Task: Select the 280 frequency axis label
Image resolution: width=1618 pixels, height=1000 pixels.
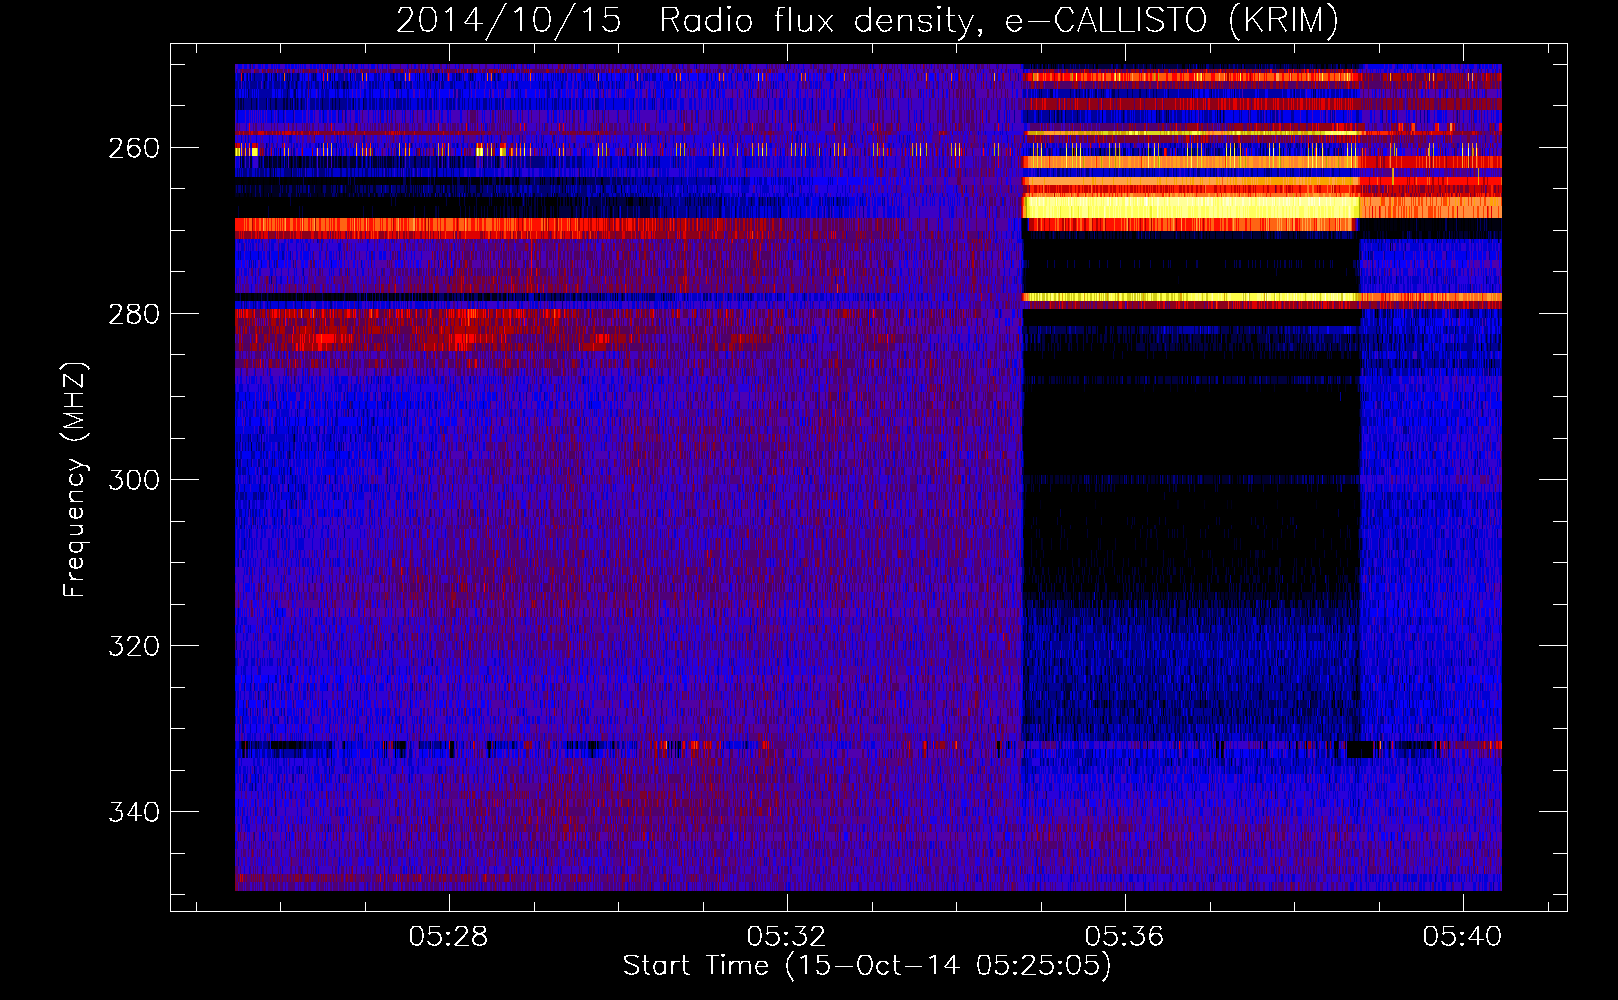Action: coord(133,314)
